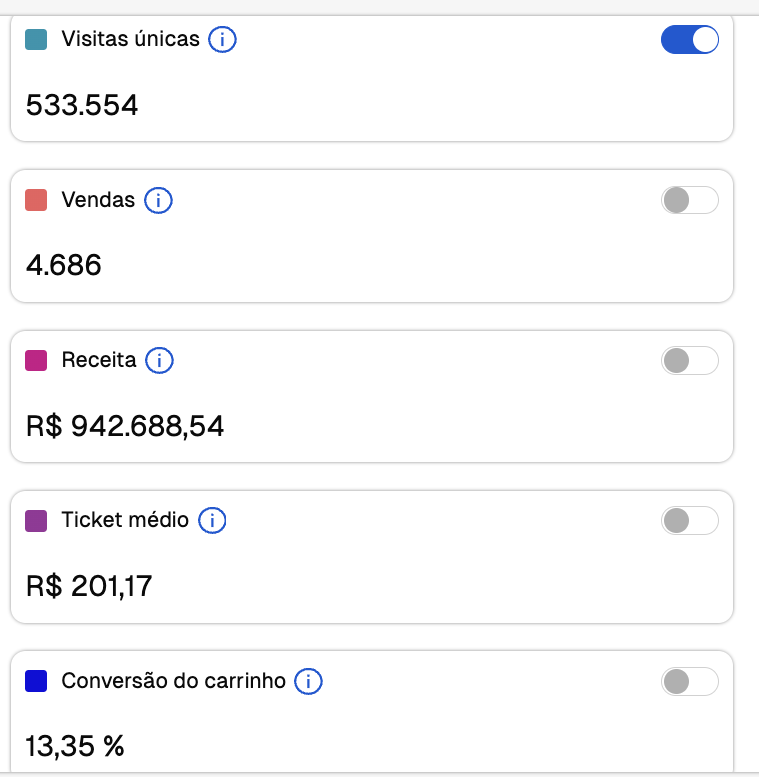
Task: Open the info icon beside Visitas únicas
Action: (222, 39)
